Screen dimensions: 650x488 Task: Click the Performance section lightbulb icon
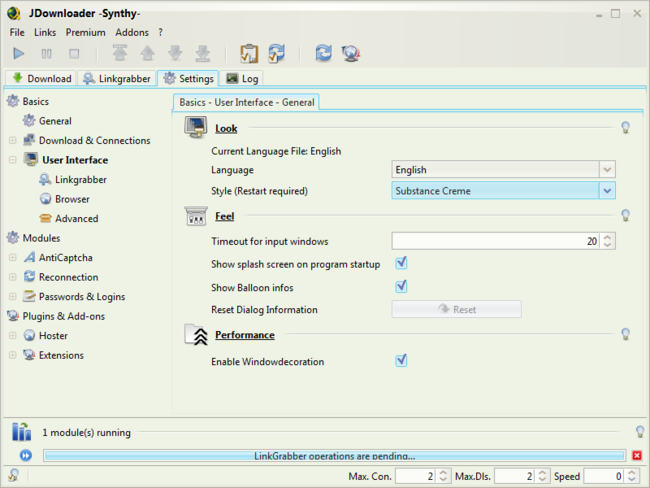626,334
